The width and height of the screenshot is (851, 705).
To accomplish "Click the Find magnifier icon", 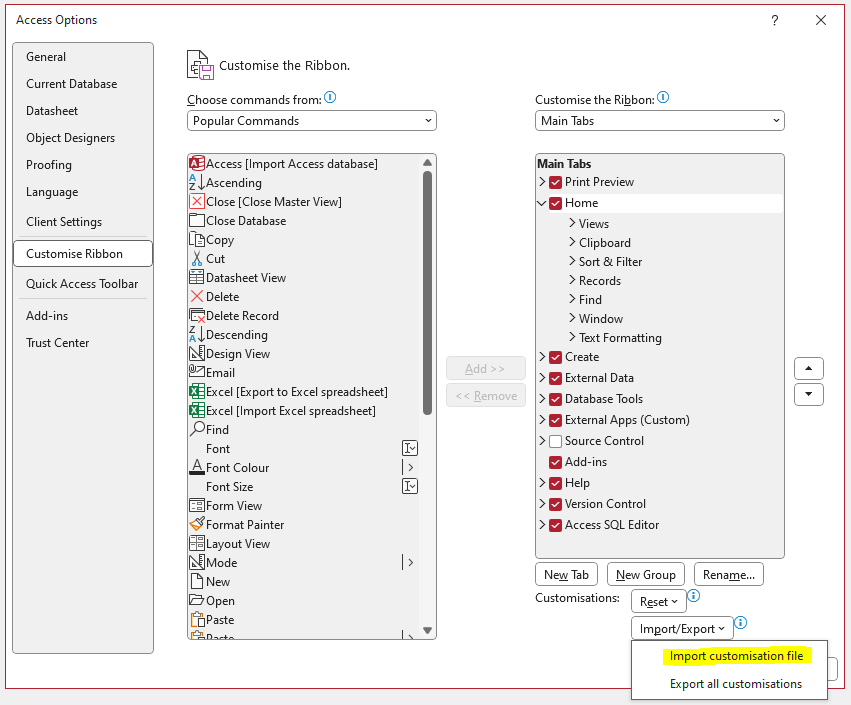I will (196, 429).
